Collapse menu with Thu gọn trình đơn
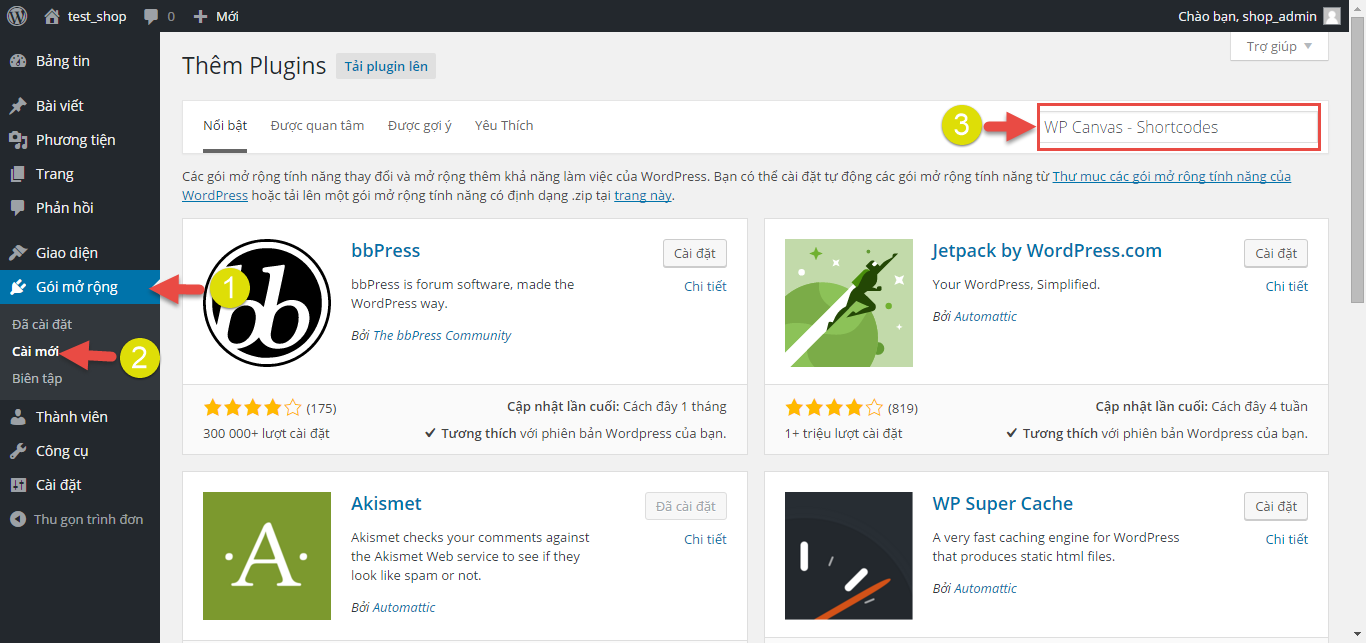Image resolution: width=1366 pixels, height=643 pixels. (80, 519)
